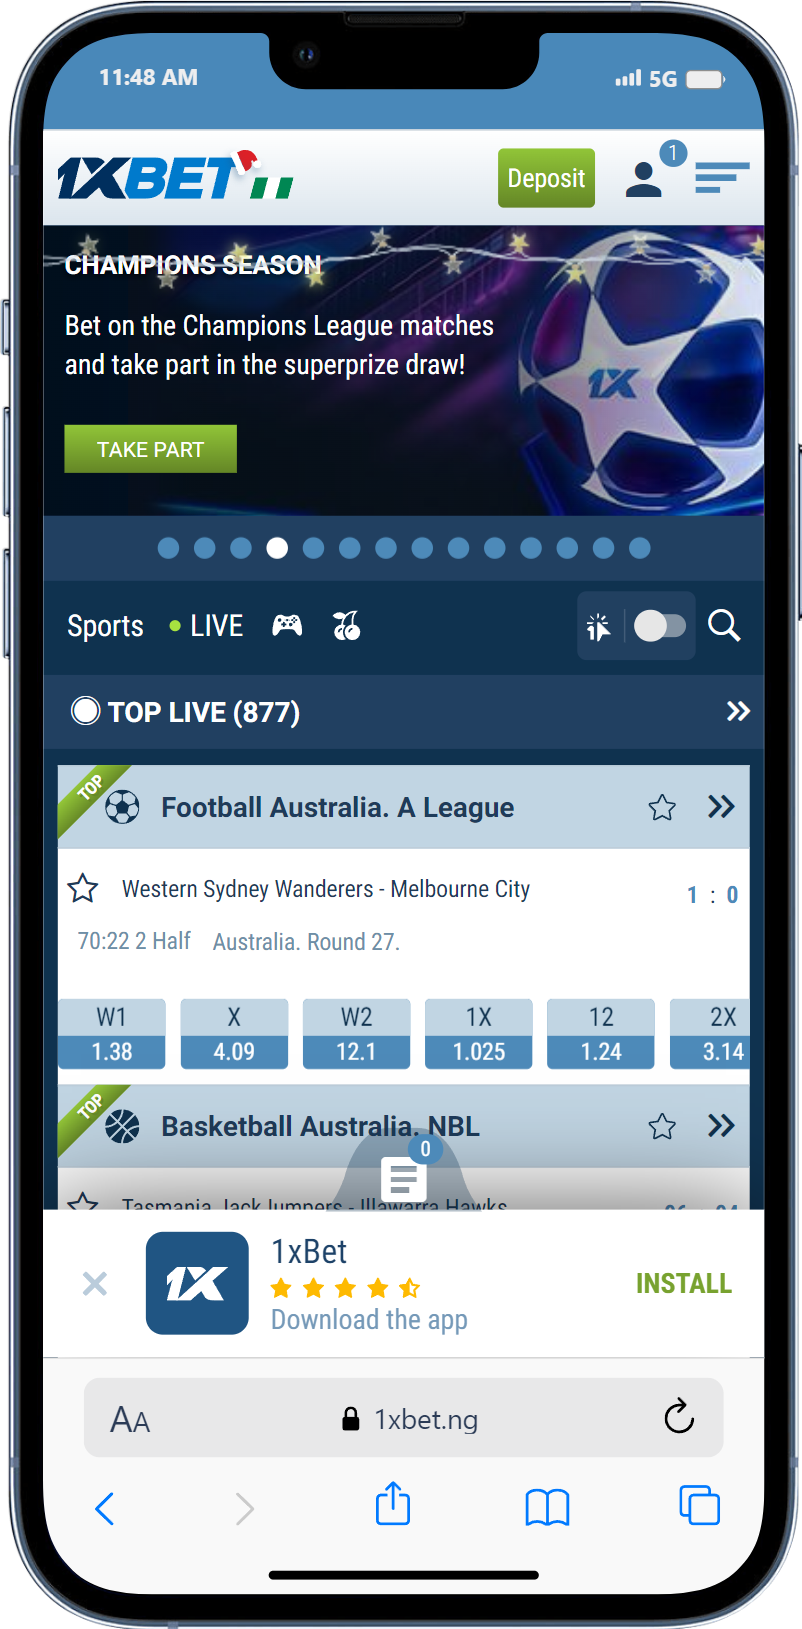Viewport: 802px width, 1629px height.
Task: Tap the search magnifier icon
Action: [x=724, y=626]
